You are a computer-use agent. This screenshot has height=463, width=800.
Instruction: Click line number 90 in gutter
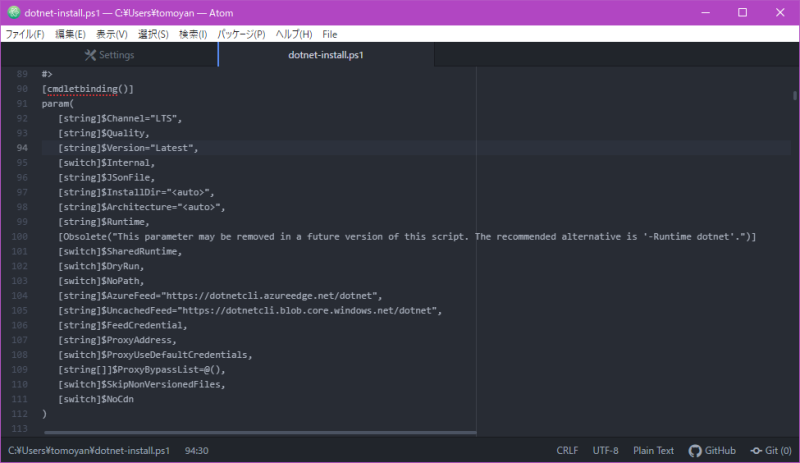(22, 89)
